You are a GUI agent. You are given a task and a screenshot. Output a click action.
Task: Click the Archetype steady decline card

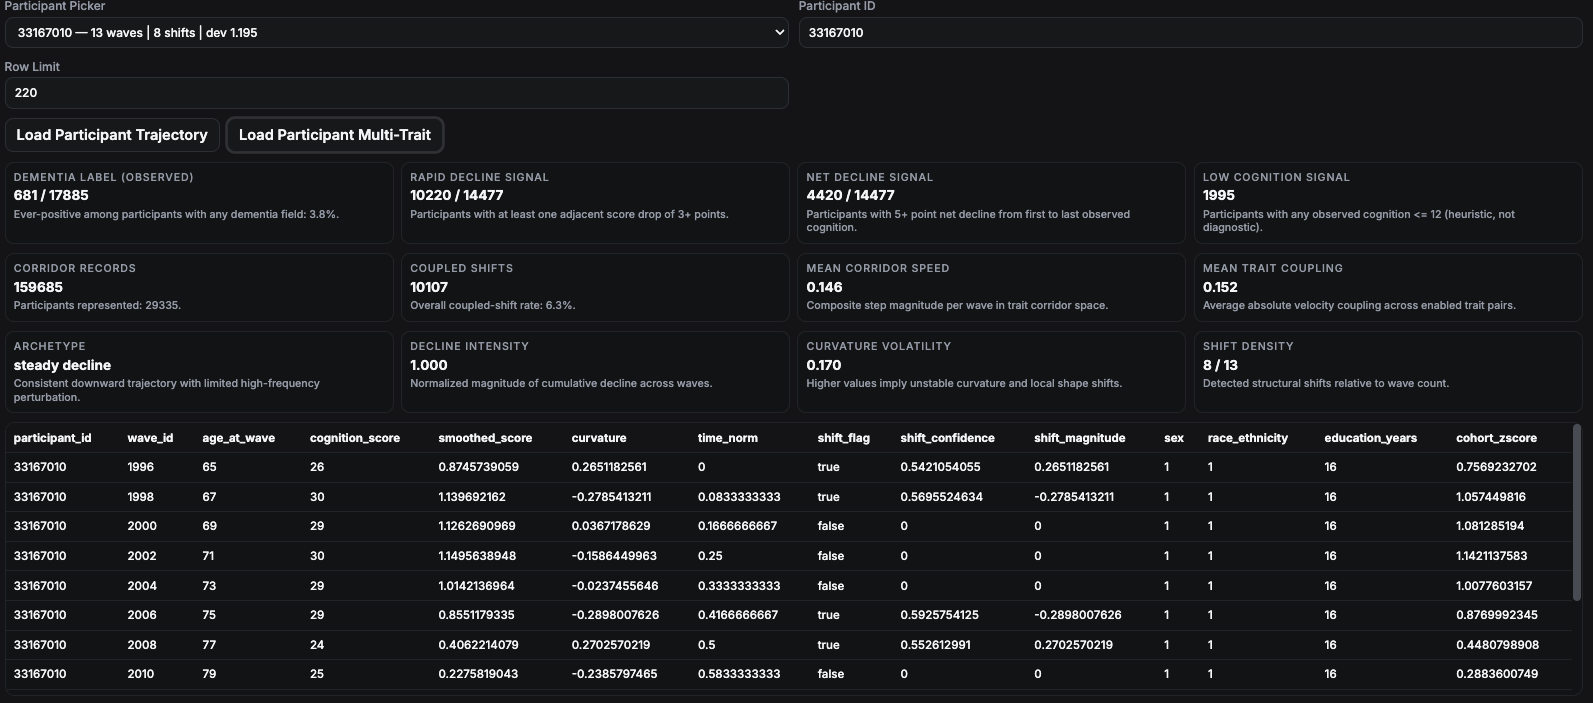[x=199, y=371]
